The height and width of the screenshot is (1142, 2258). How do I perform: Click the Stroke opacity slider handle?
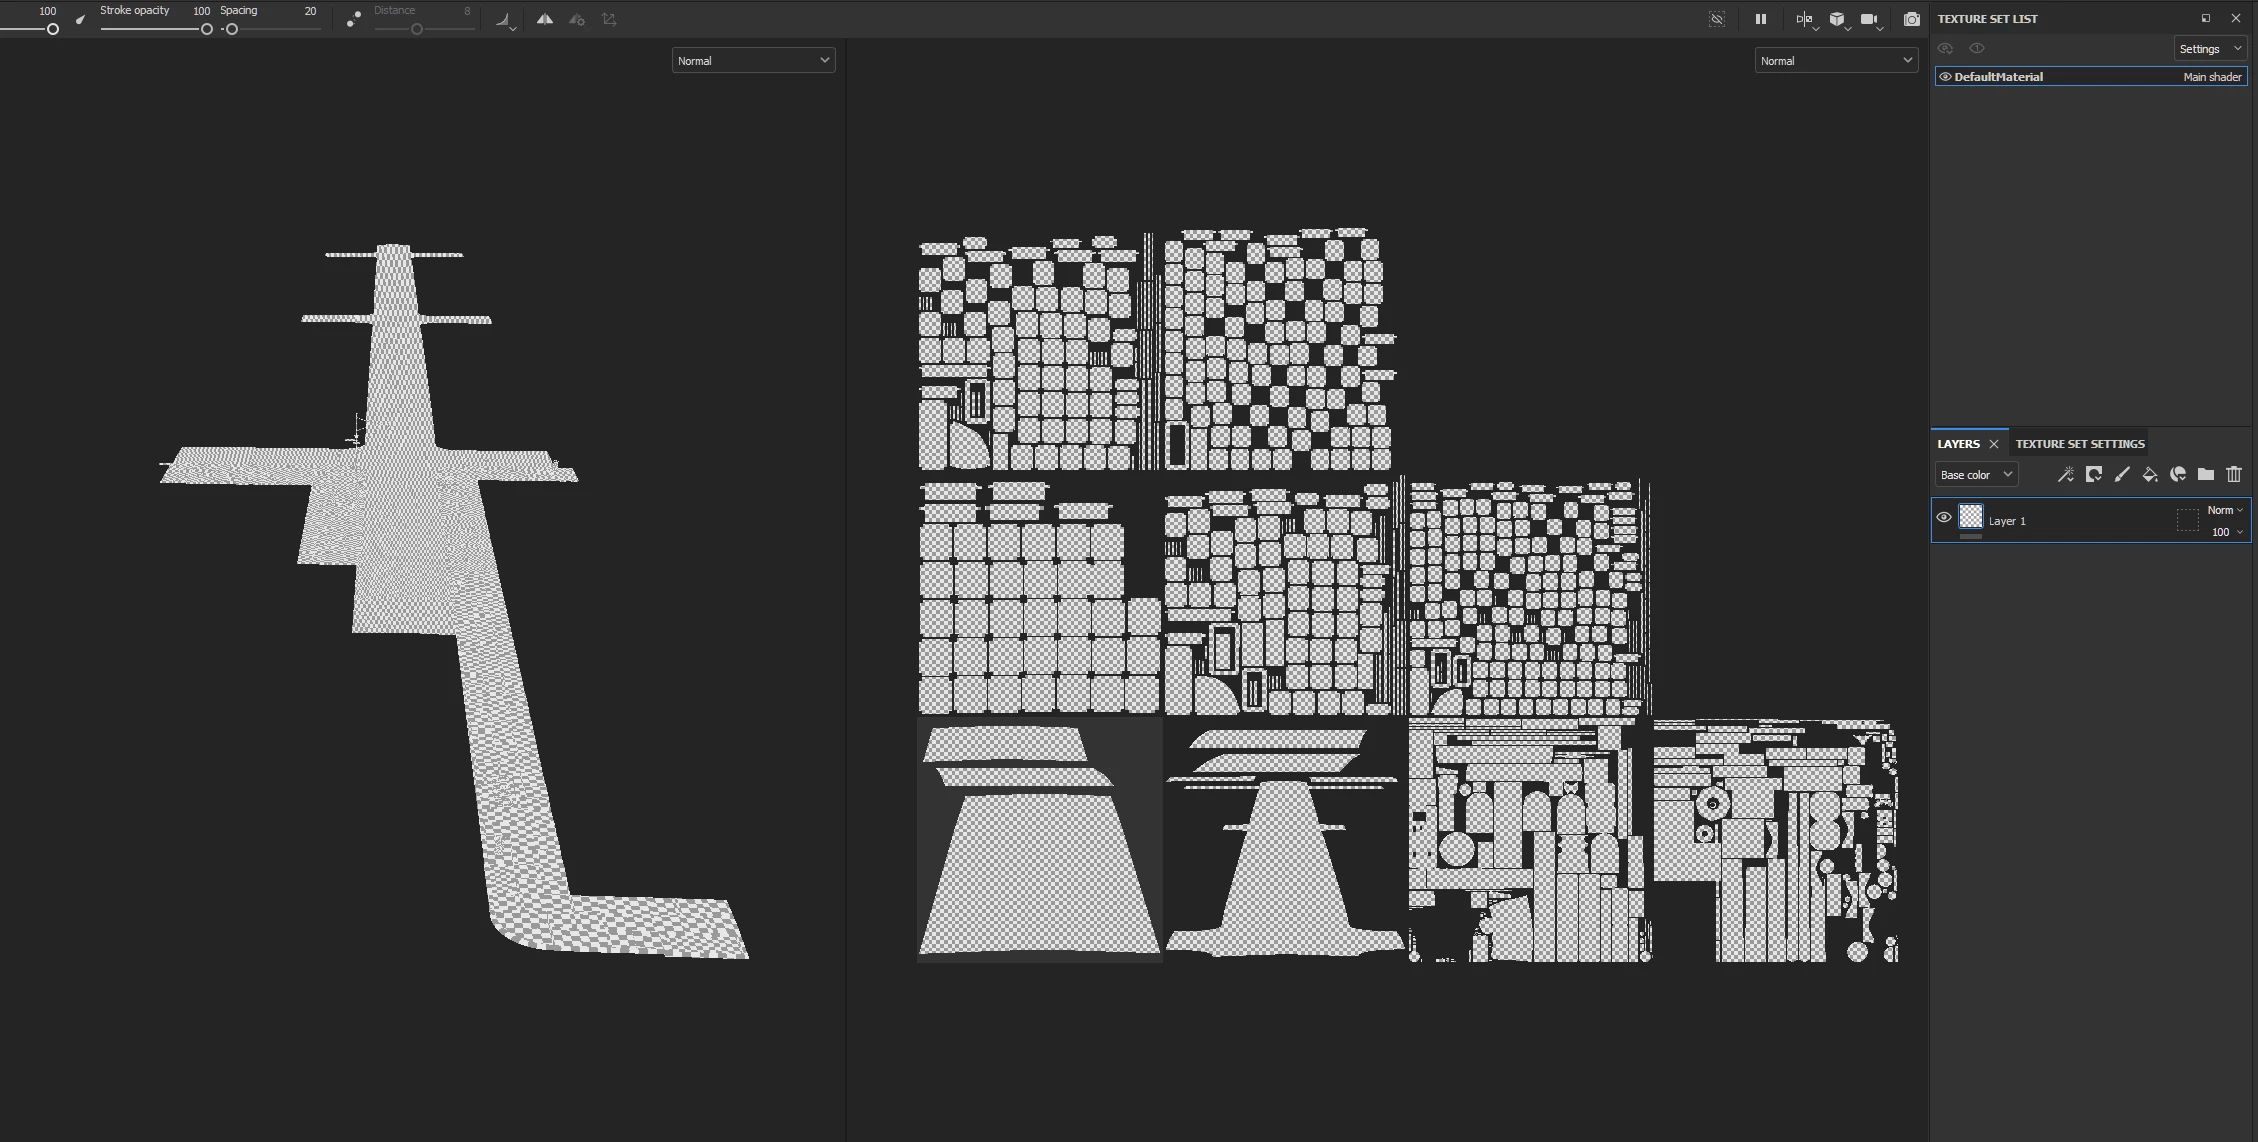(206, 29)
